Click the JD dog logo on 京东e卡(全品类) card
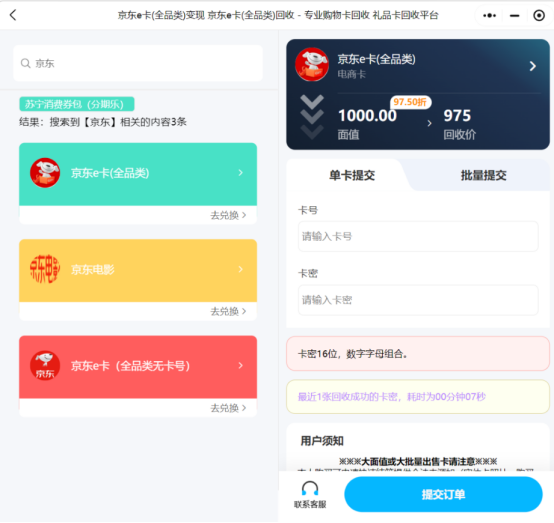Screen dimensions: 554x523 pos(45,173)
